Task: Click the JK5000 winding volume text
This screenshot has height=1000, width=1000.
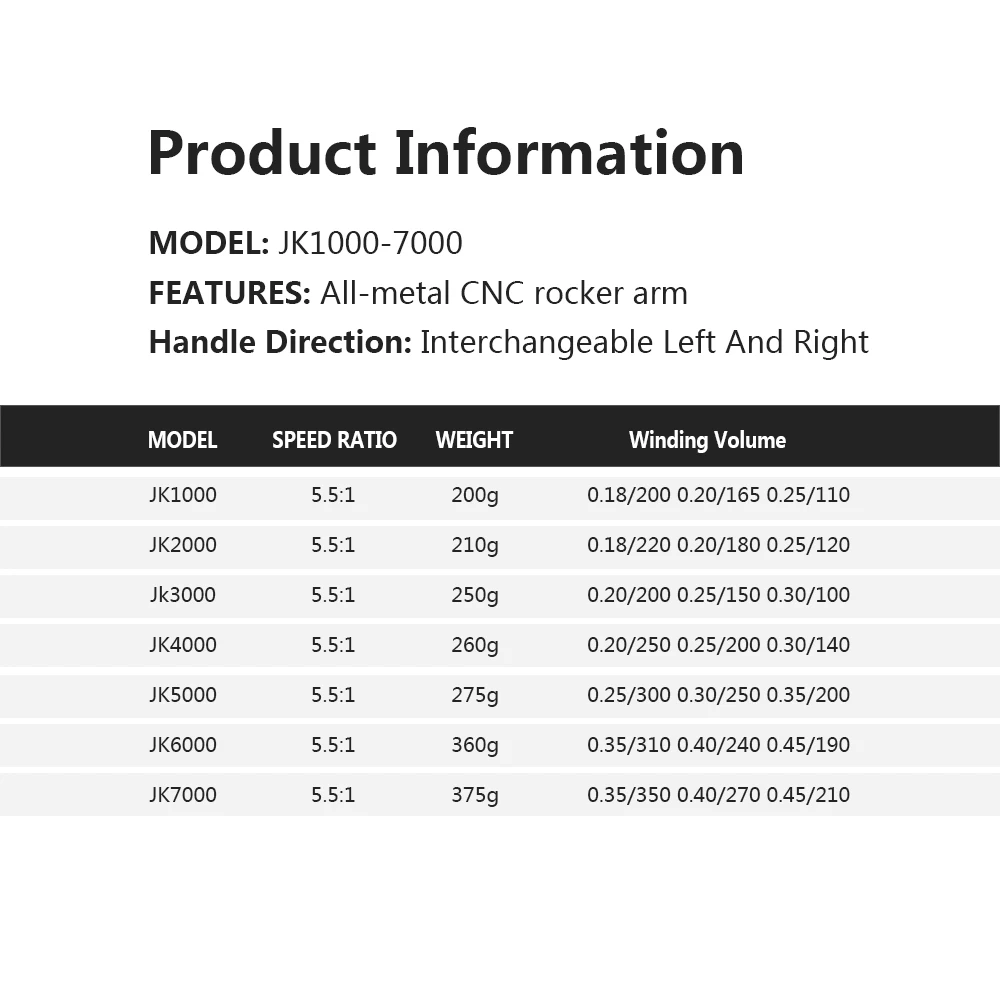Action: [x=719, y=695]
